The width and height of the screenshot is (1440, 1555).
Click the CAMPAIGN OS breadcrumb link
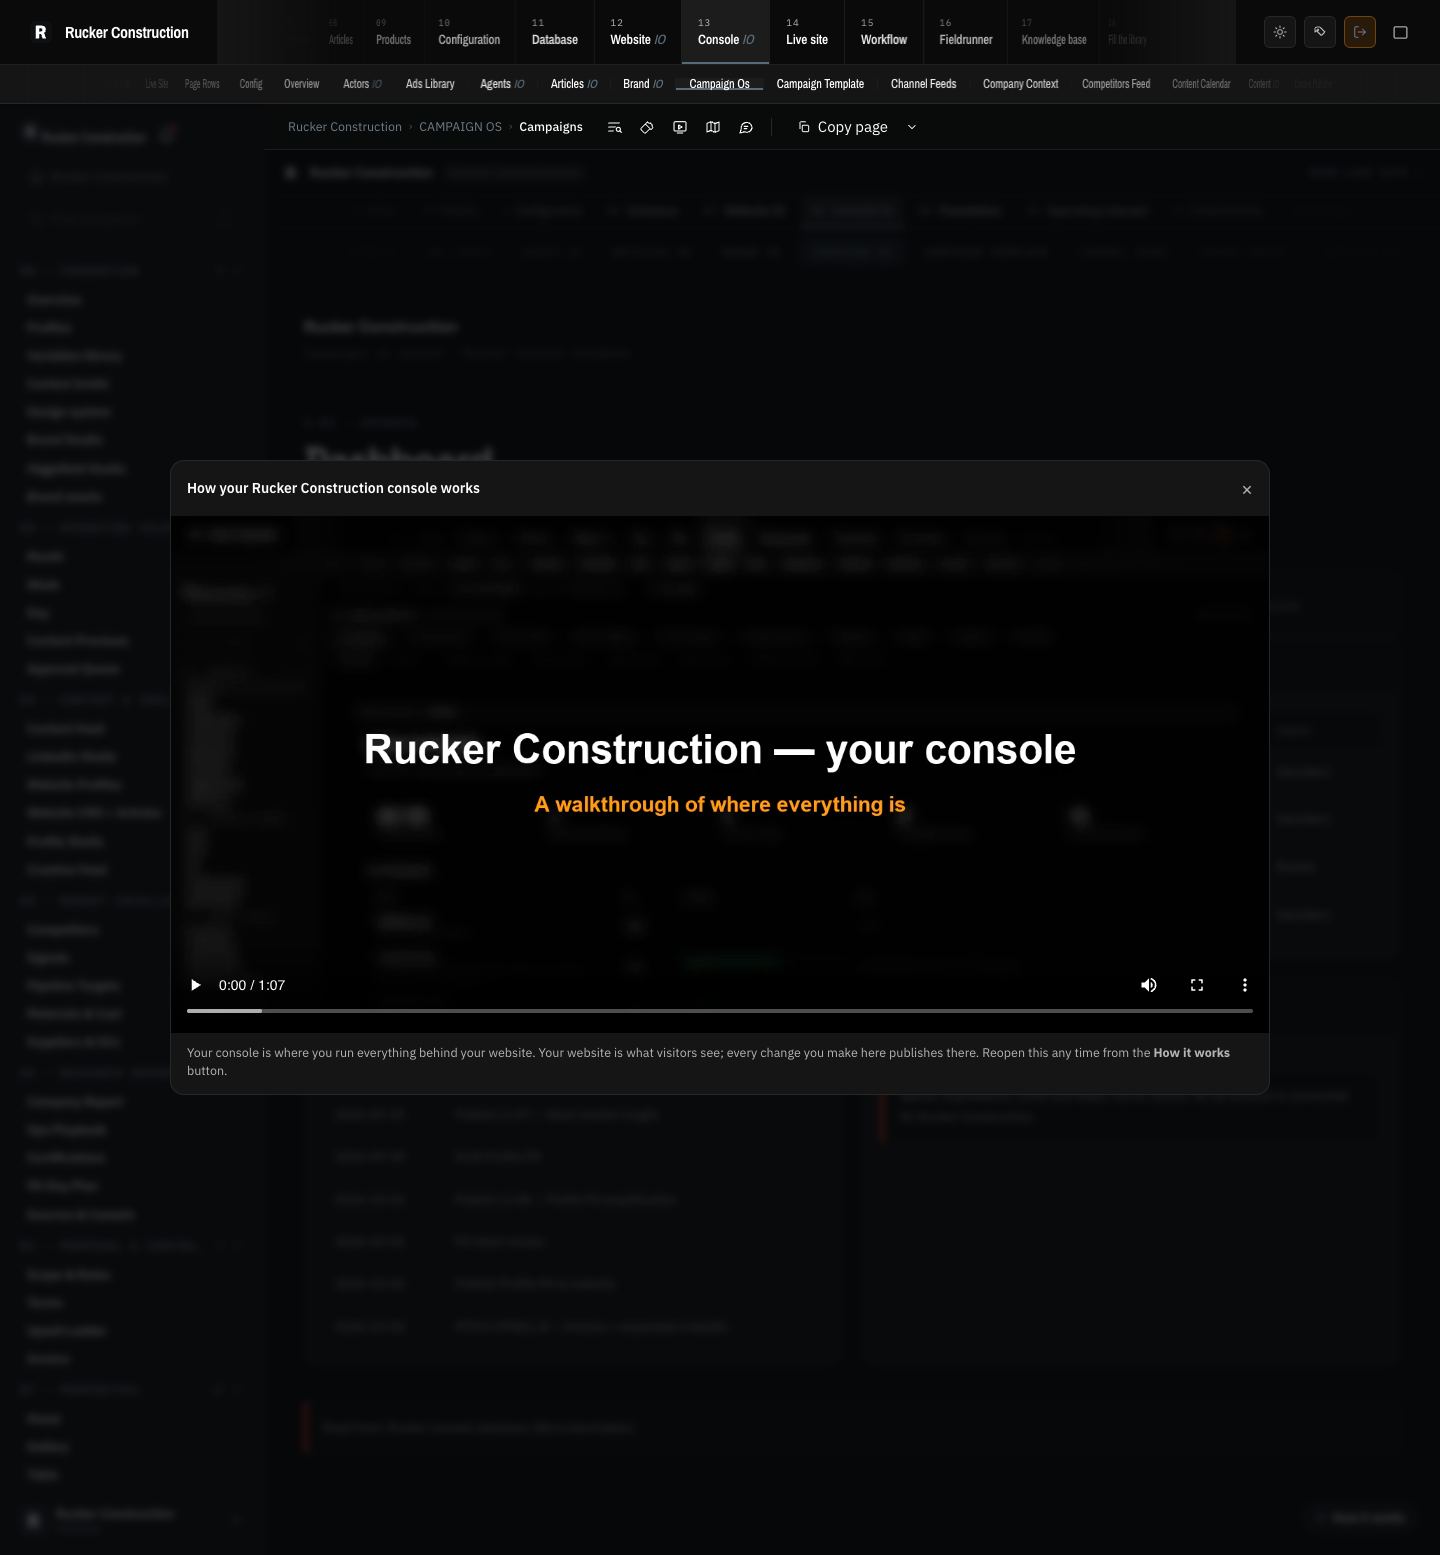460,127
